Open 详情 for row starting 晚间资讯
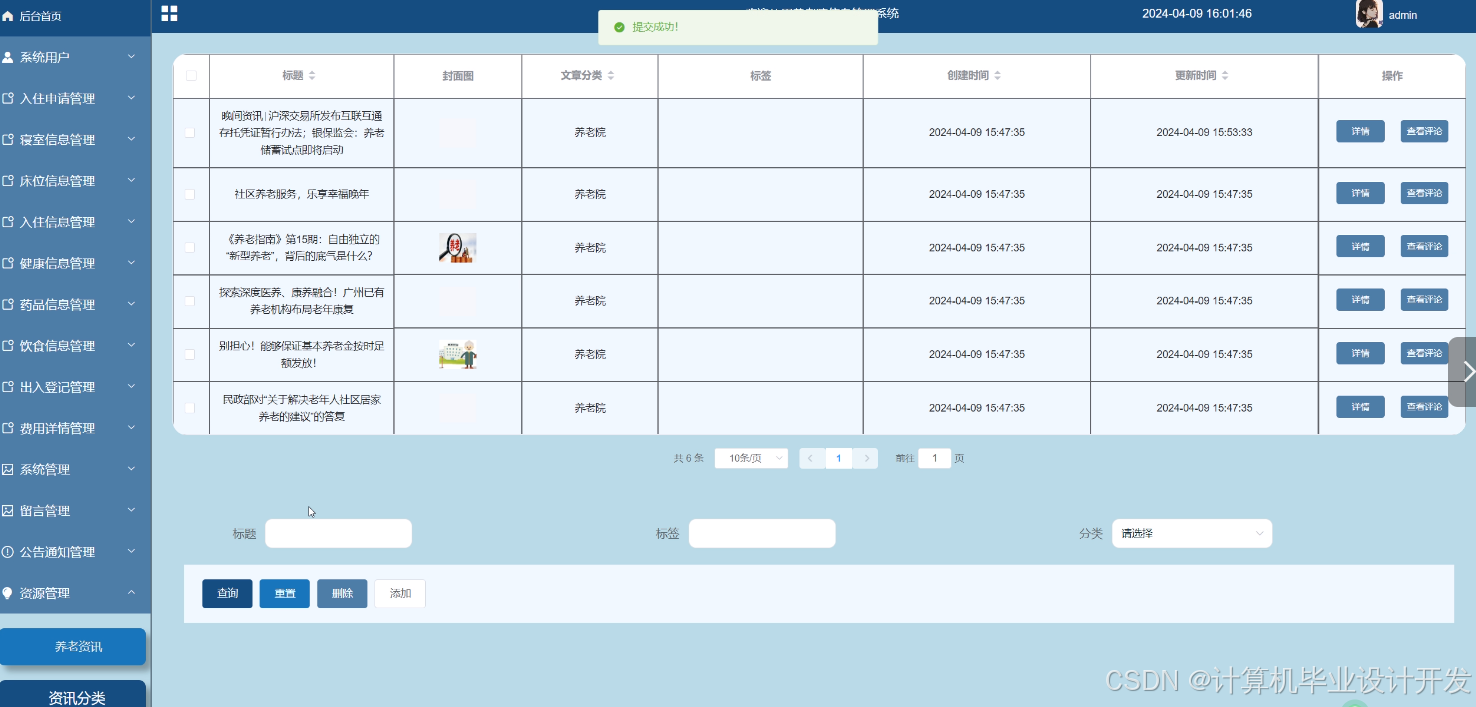The height and width of the screenshot is (707, 1476). [1360, 131]
